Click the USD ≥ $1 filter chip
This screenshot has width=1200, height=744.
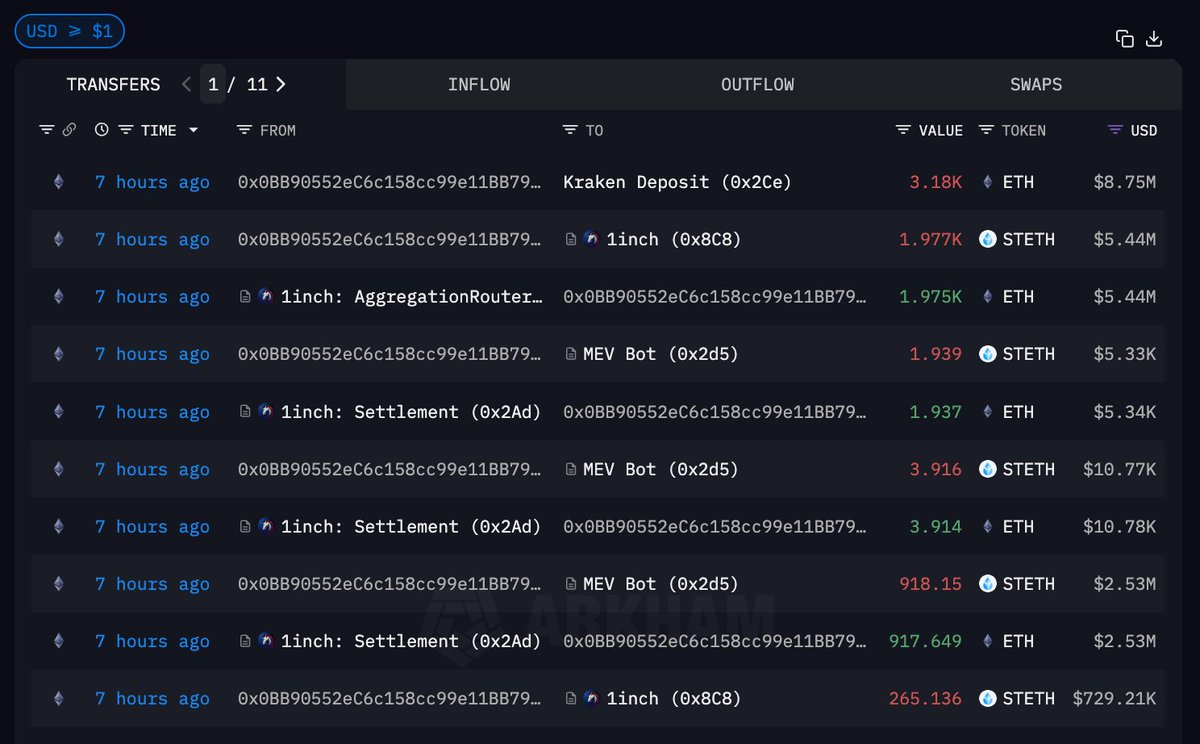click(69, 31)
